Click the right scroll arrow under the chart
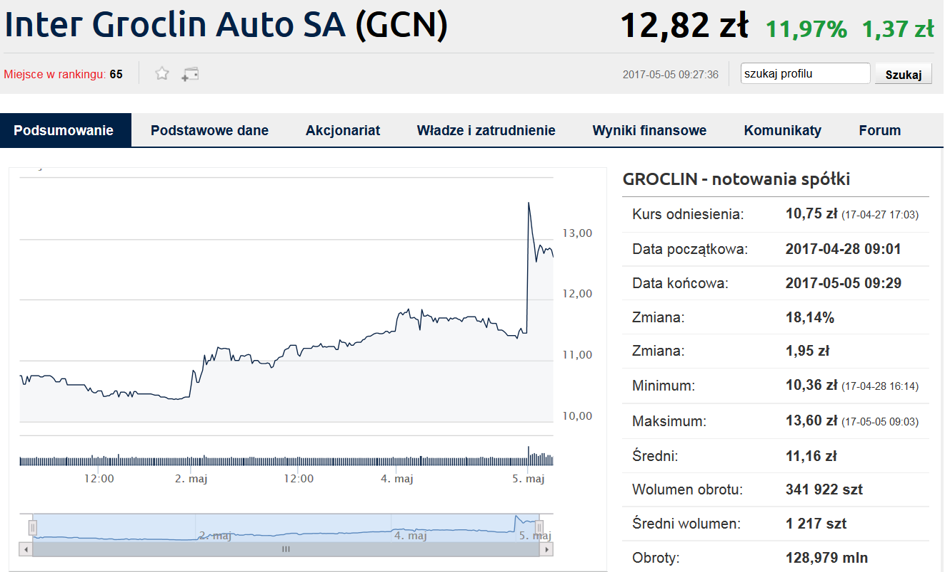Viewport: 945px width, 572px height. click(x=547, y=549)
